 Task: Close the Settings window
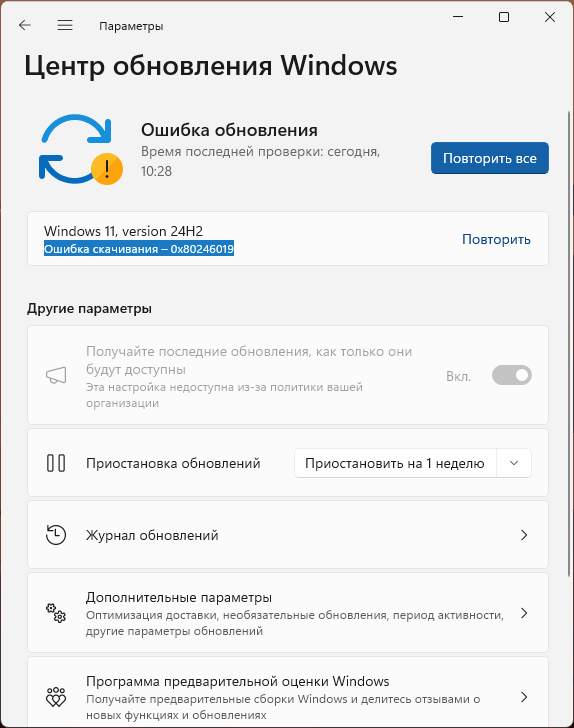pos(550,17)
